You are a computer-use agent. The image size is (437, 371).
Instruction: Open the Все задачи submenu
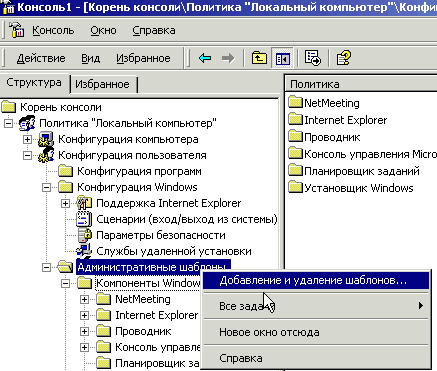point(316,306)
